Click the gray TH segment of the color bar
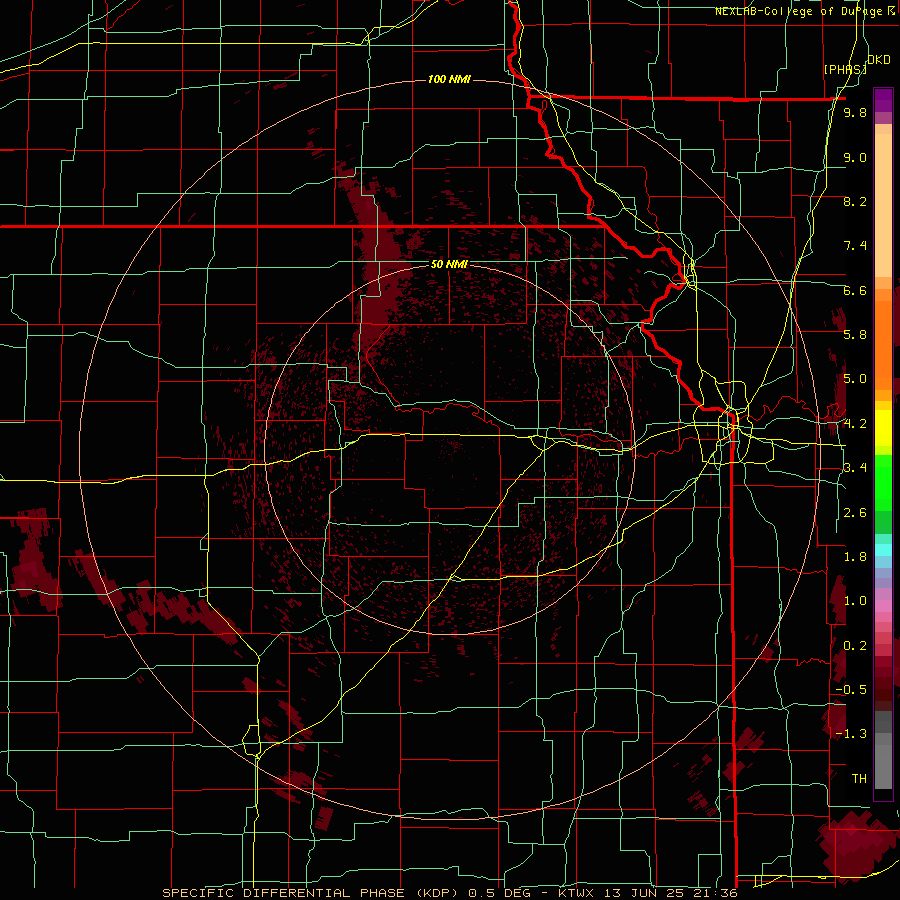This screenshot has width=900, height=900. pos(883,766)
